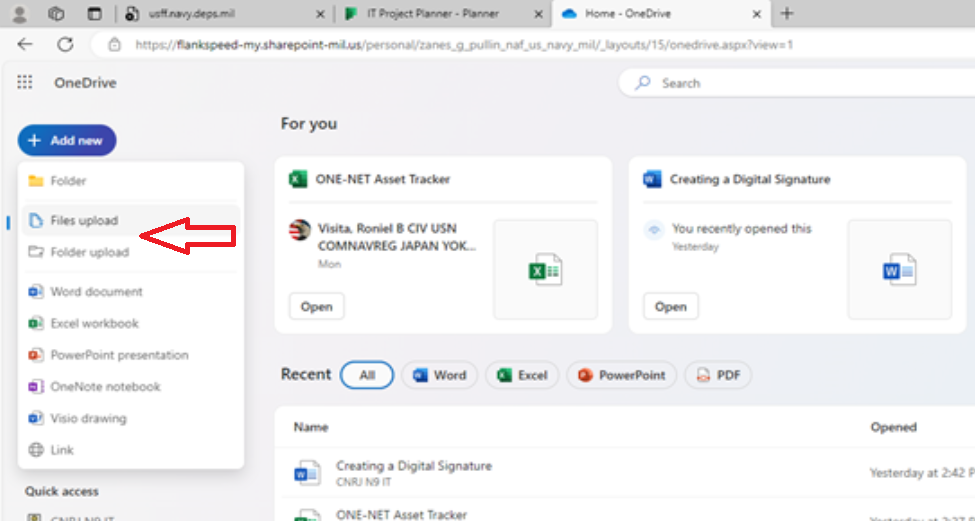Image resolution: width=975 pixels, height=521 pixels.
Task: Click the OneNote notebook icon in menu
Action: click(x=36, y=387)
